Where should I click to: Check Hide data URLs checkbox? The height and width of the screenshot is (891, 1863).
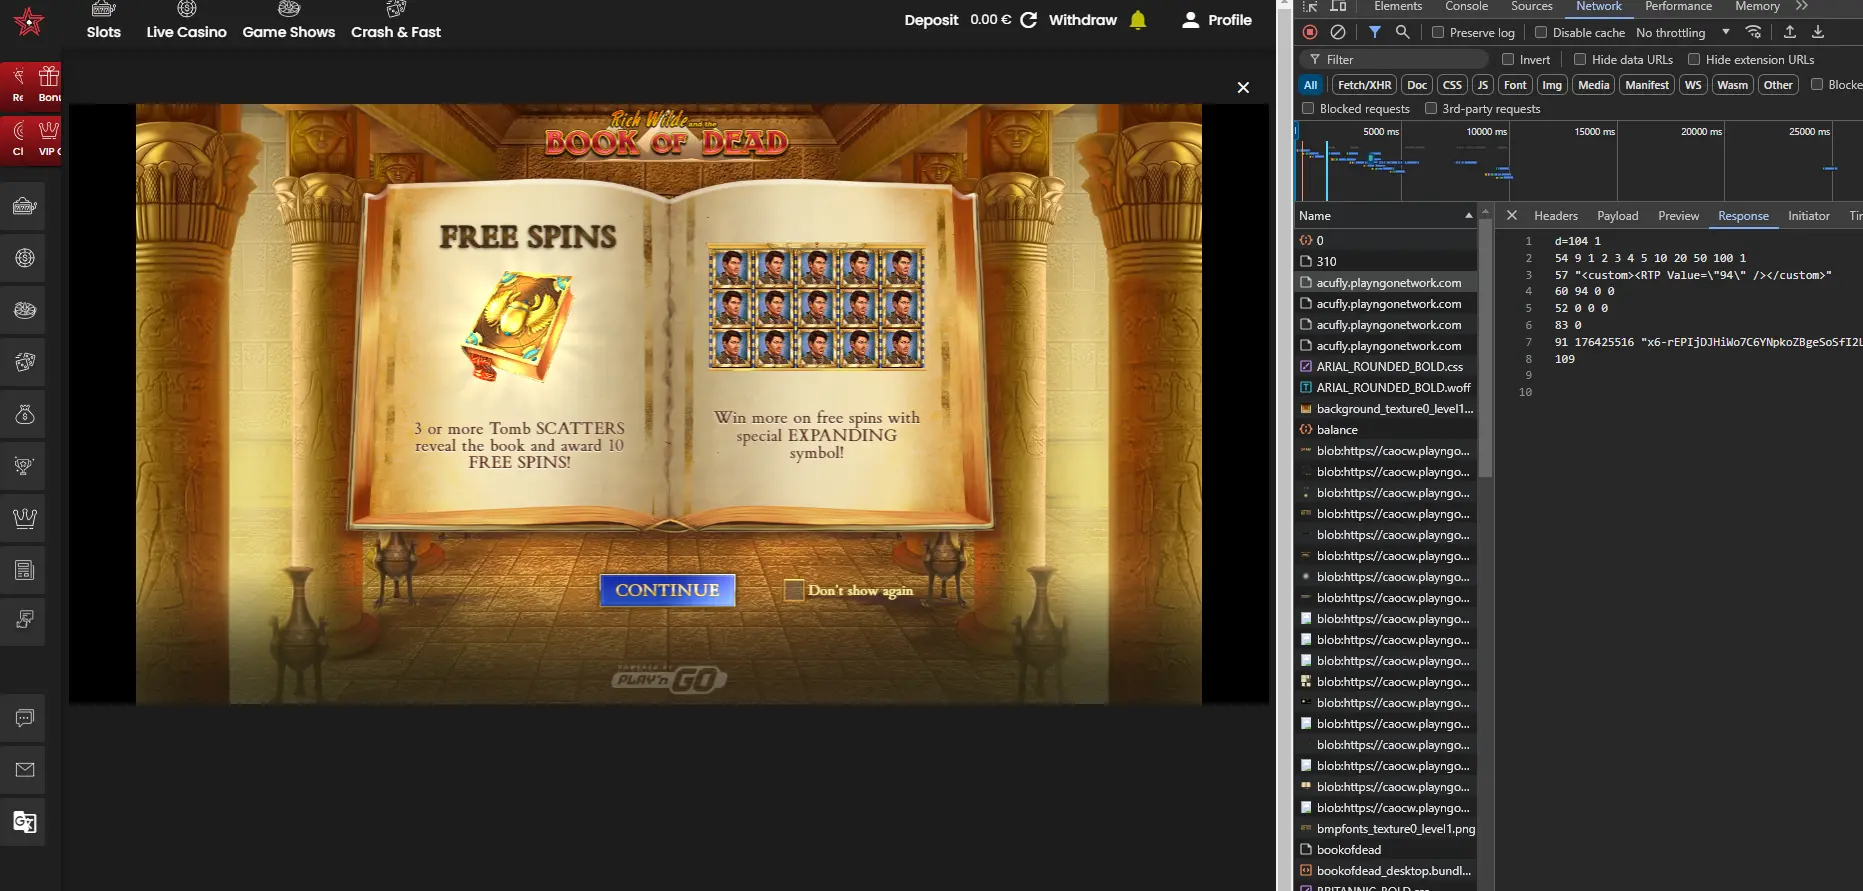(x=1580, y=59)
